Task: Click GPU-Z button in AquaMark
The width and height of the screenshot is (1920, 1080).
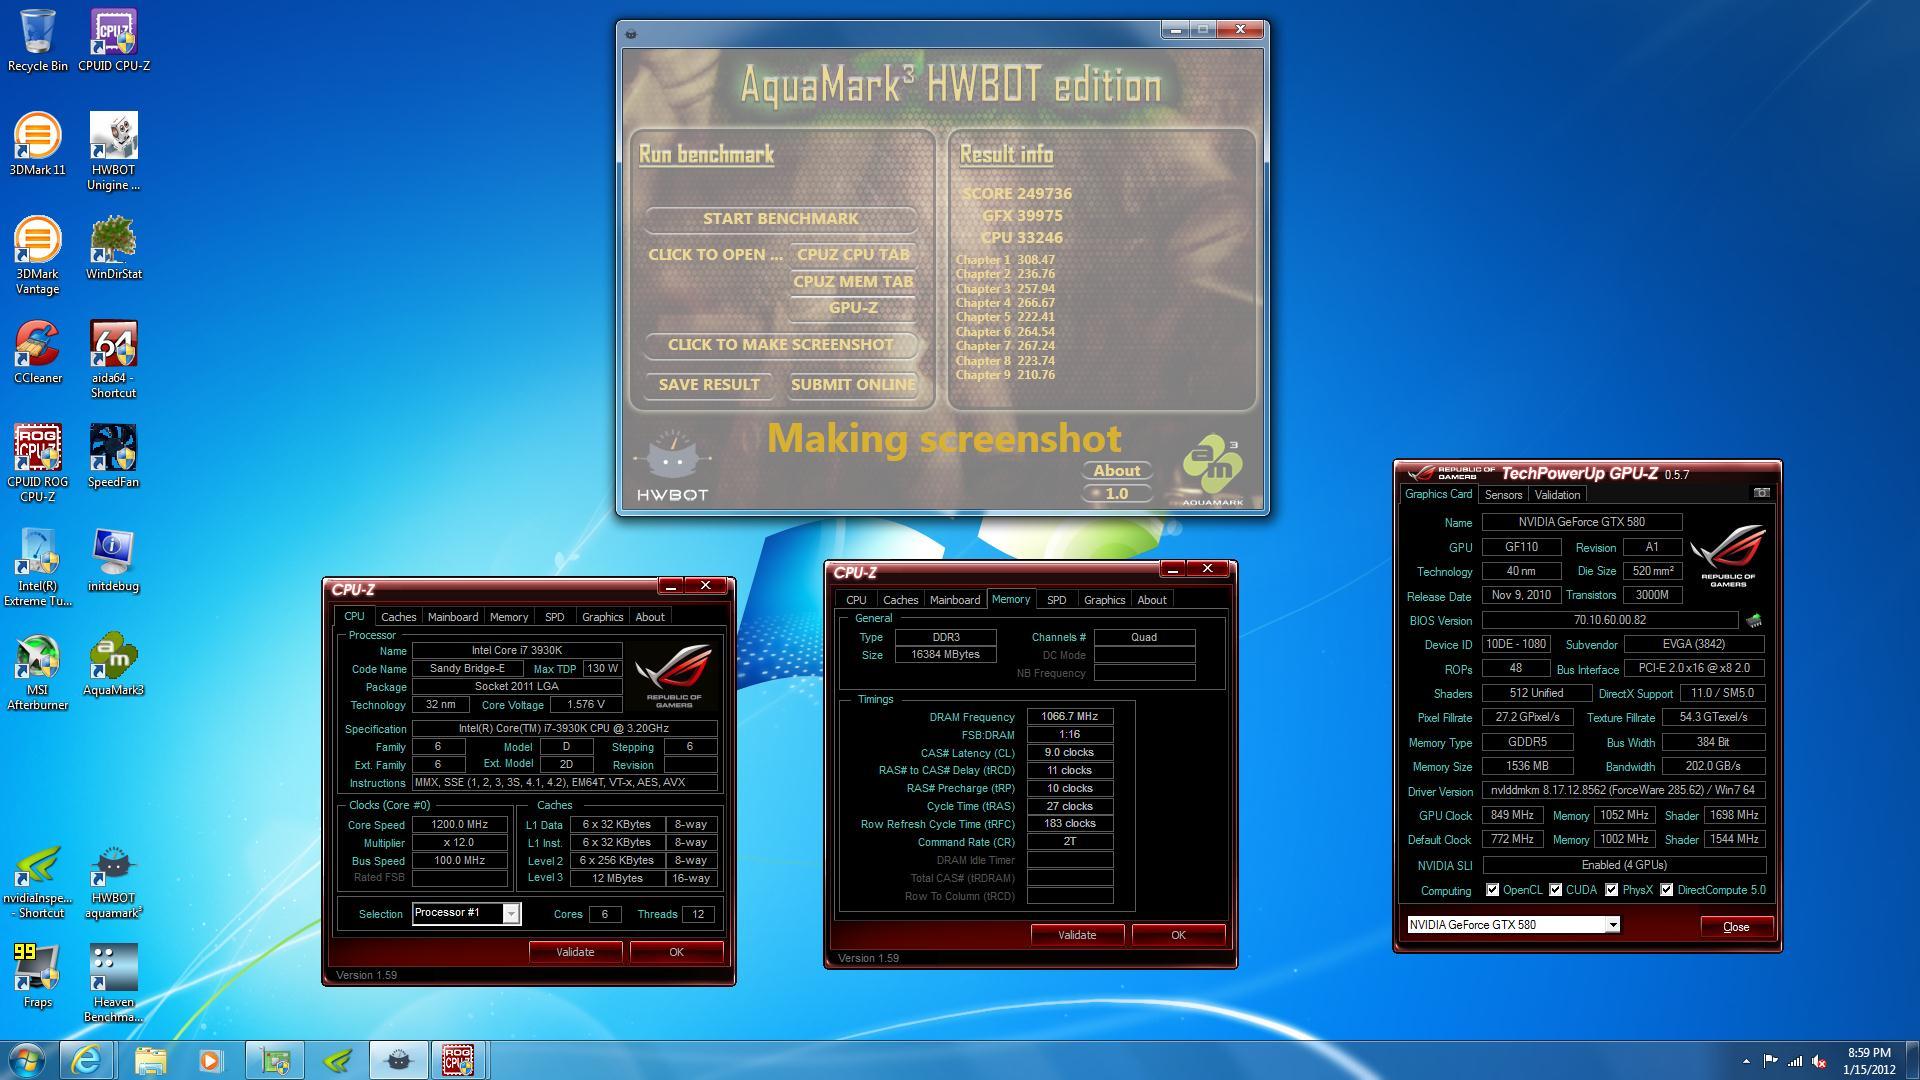Action: tap(853, 308)
